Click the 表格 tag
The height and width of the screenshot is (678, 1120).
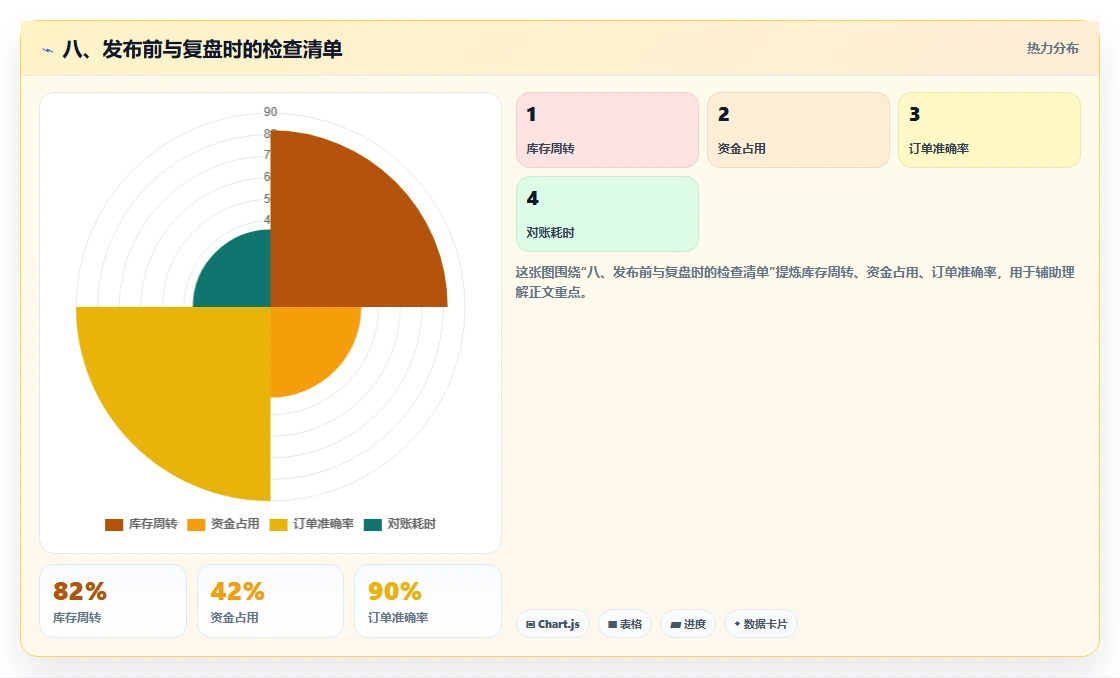(625, 624)
